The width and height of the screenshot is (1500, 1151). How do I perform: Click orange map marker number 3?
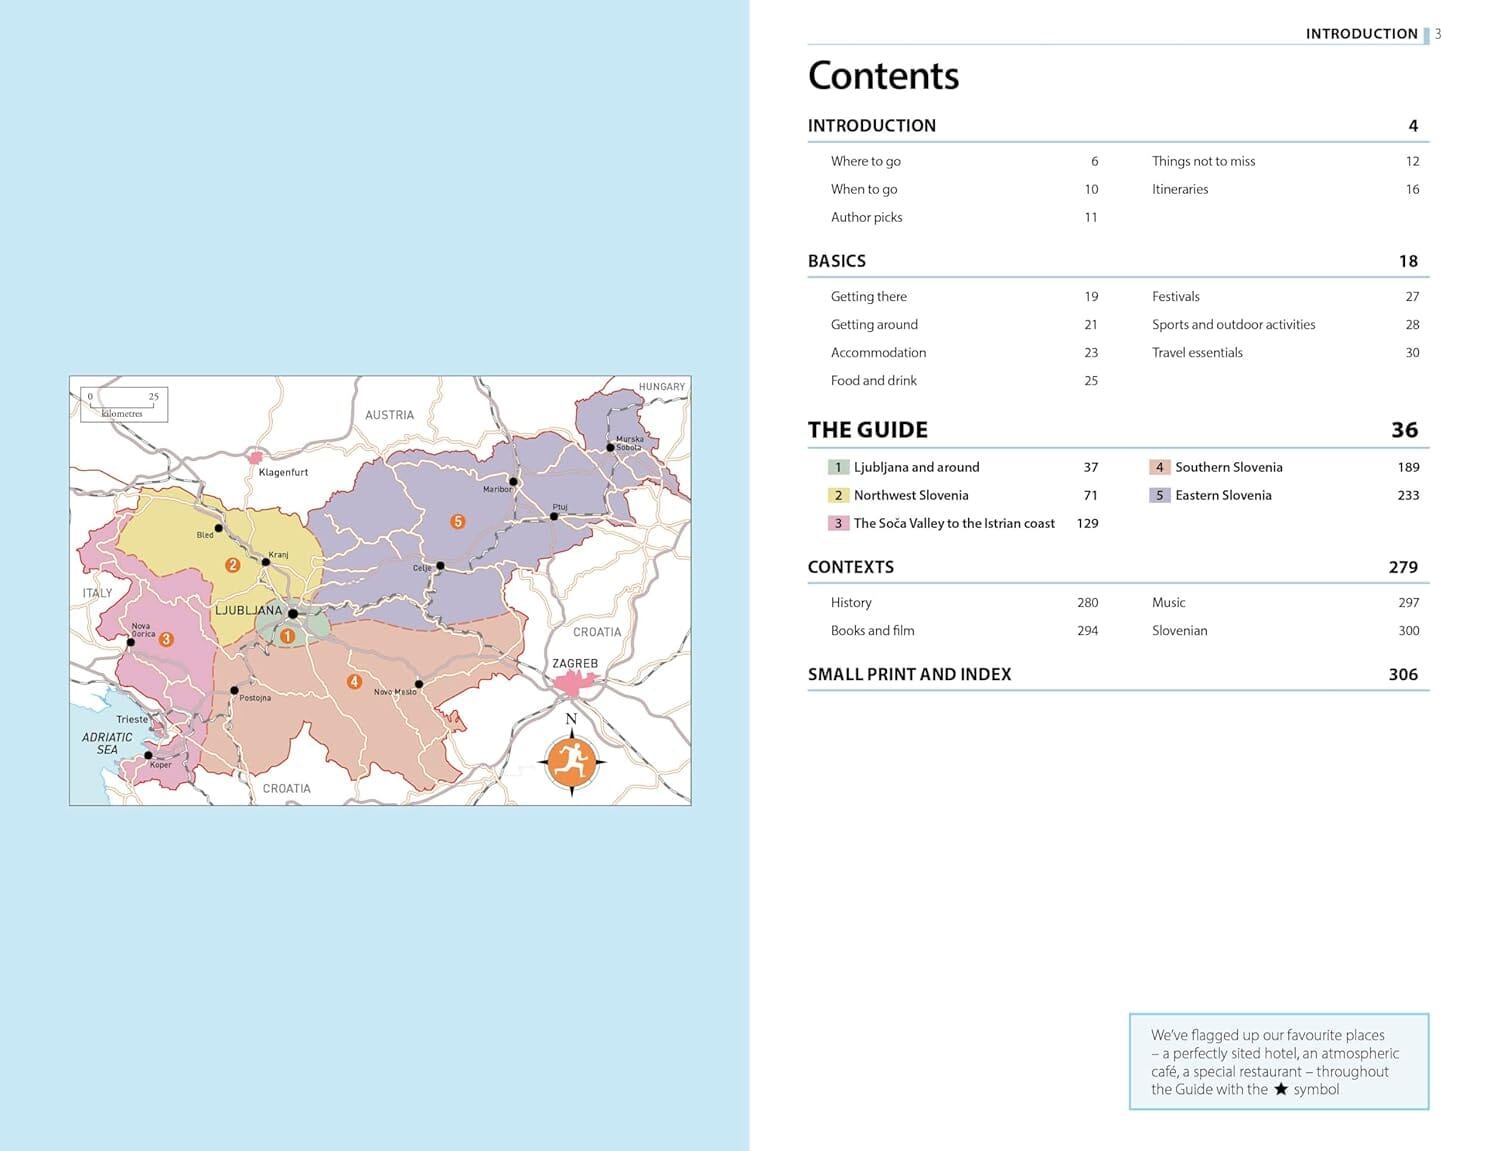(167, 639)
